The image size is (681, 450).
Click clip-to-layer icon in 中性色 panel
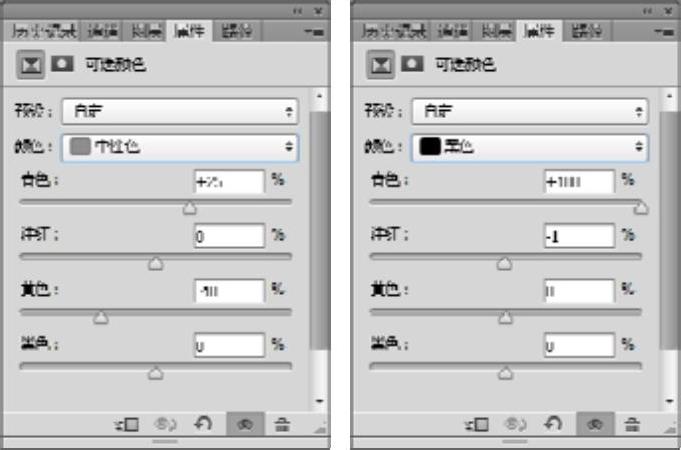point(126,424)
